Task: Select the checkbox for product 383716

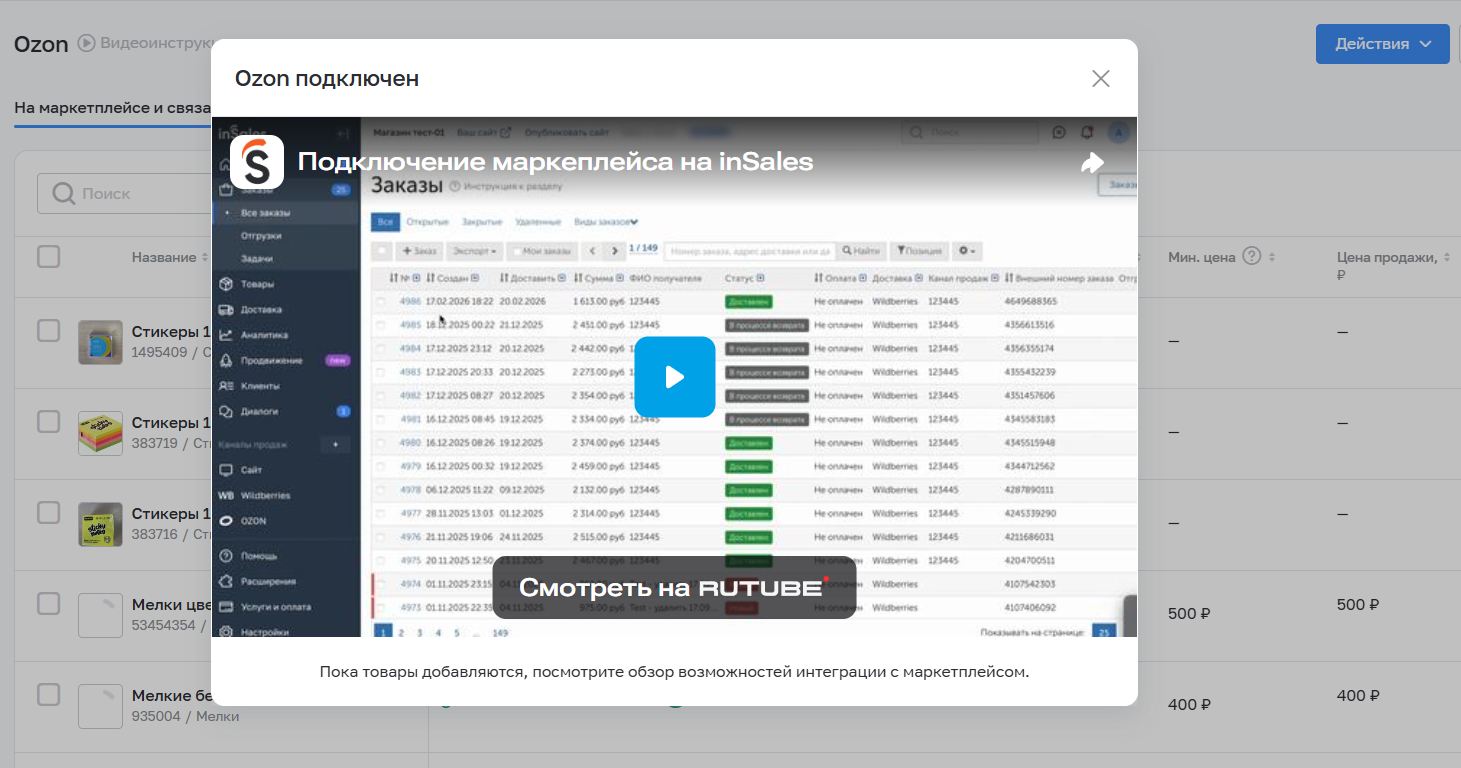Action: tap(48, 513)
